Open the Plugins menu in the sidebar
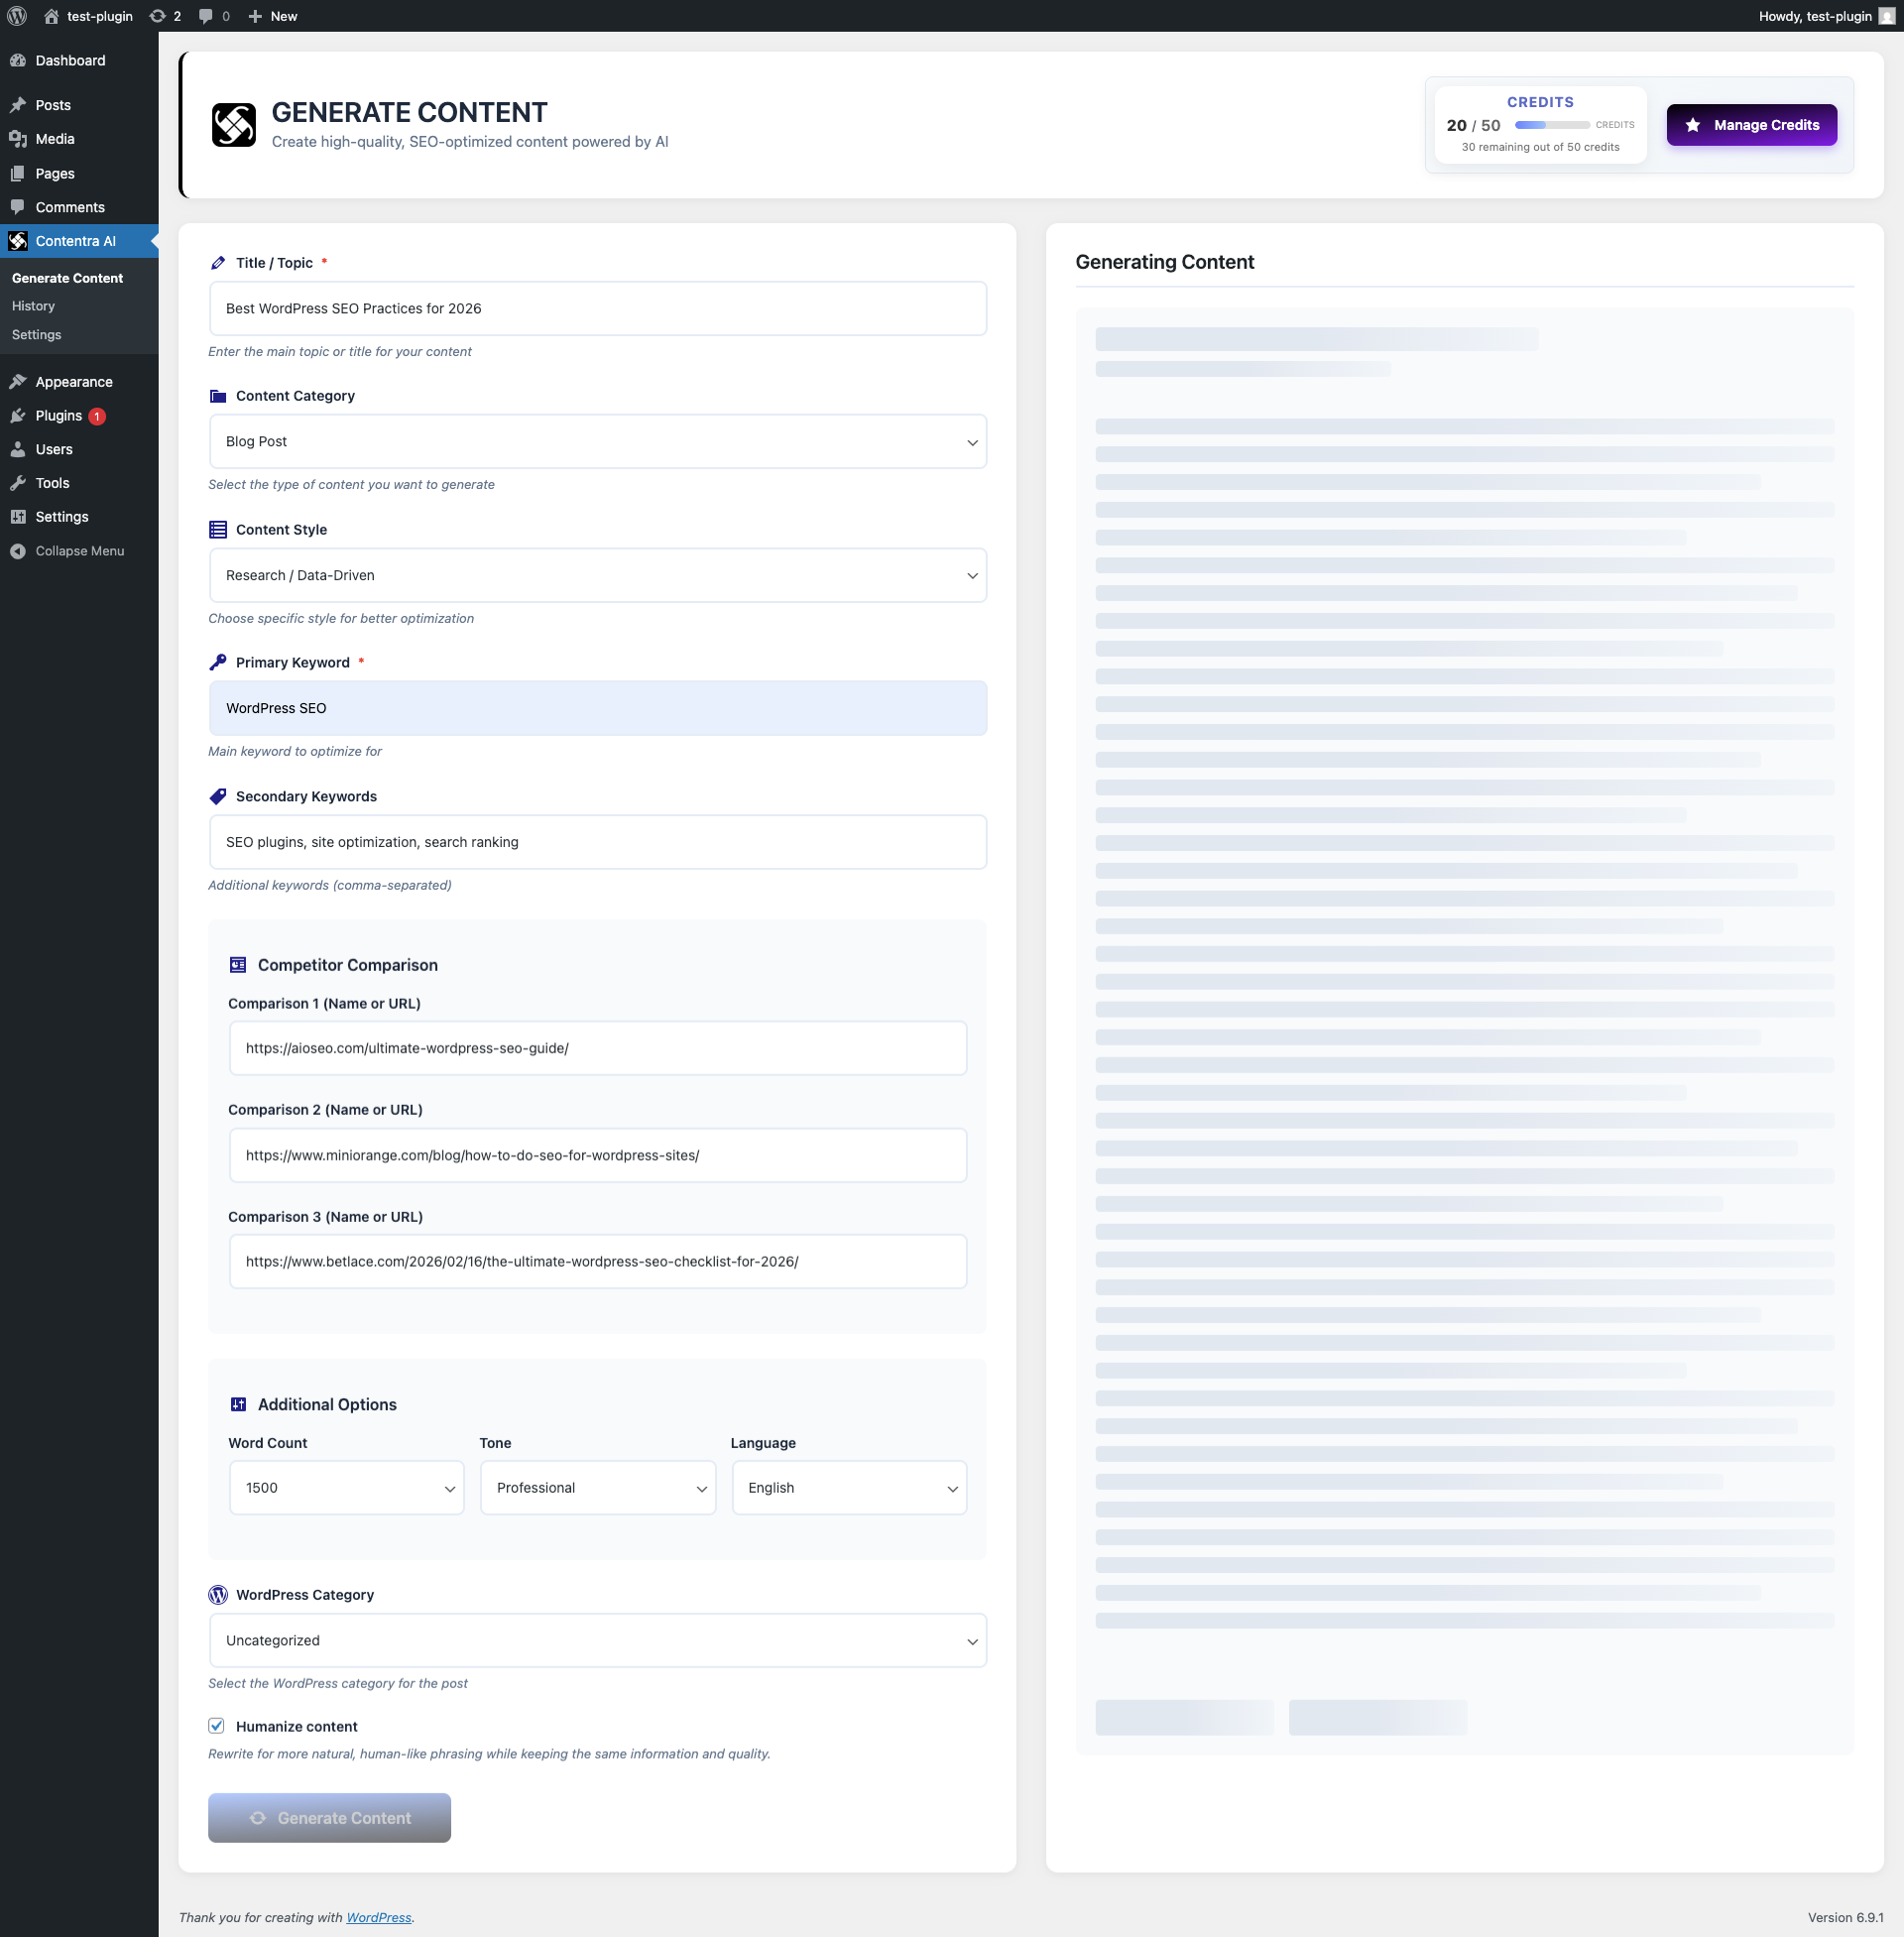Screen dimensions: 1904x1937 [57, 416]
